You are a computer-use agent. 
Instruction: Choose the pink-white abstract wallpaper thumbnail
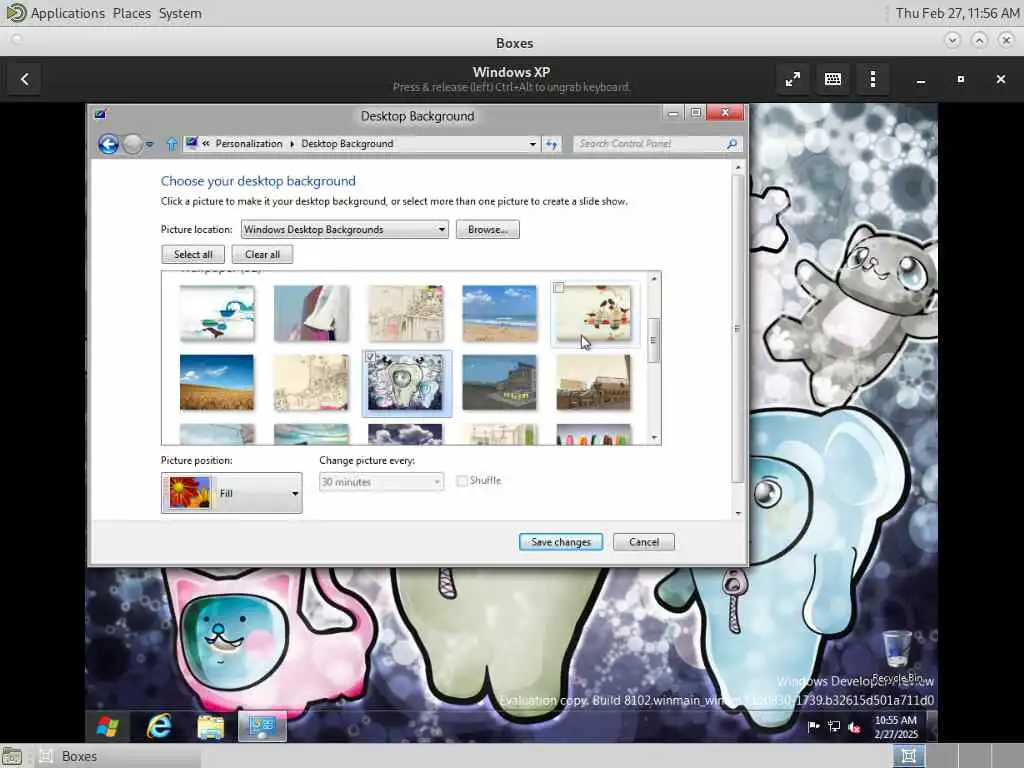click(311, 313)
